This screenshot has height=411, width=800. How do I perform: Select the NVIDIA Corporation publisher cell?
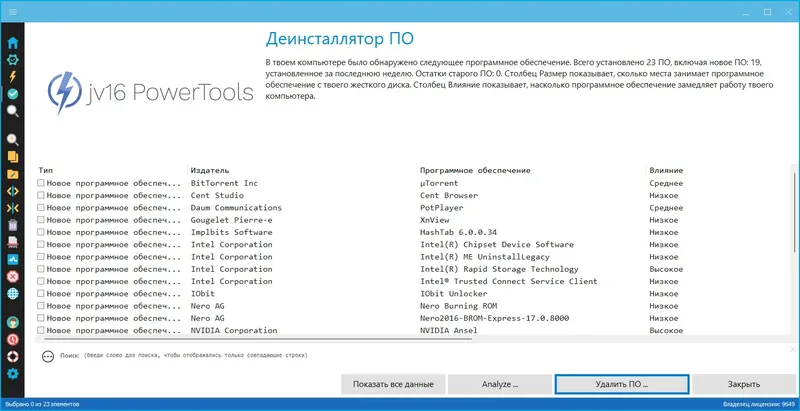[x=234, y=330]
